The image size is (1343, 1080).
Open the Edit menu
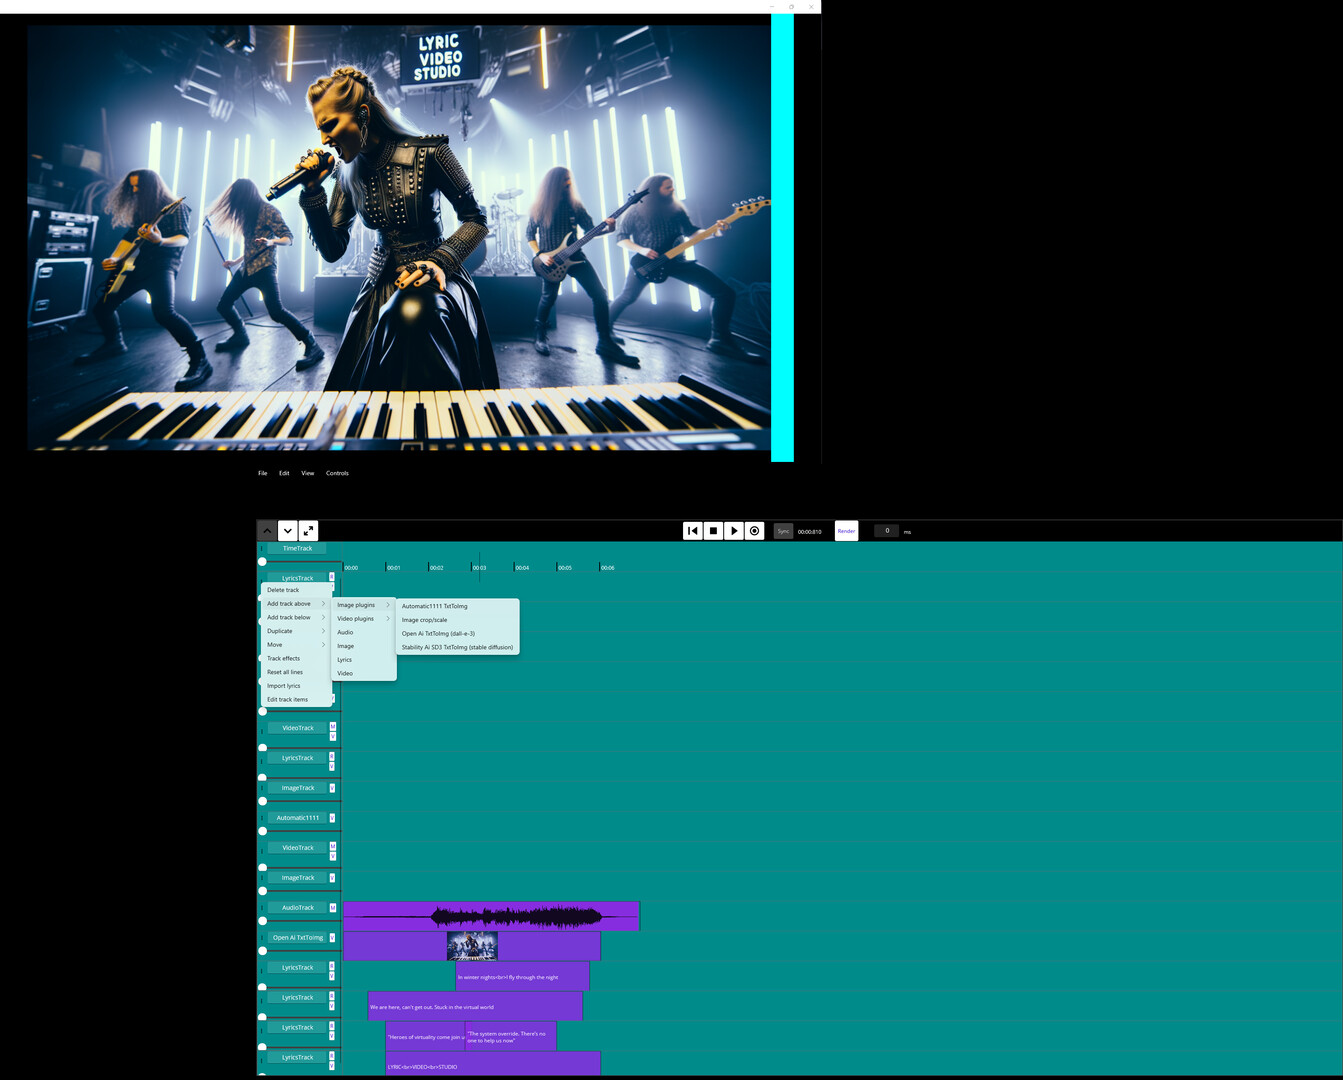tap(284, 473)
